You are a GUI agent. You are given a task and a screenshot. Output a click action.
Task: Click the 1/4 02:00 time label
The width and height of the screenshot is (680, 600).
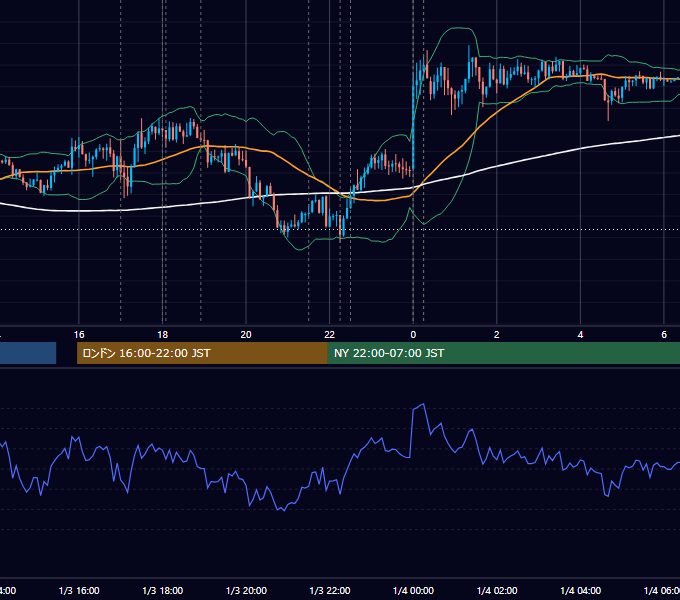point(497,590)
